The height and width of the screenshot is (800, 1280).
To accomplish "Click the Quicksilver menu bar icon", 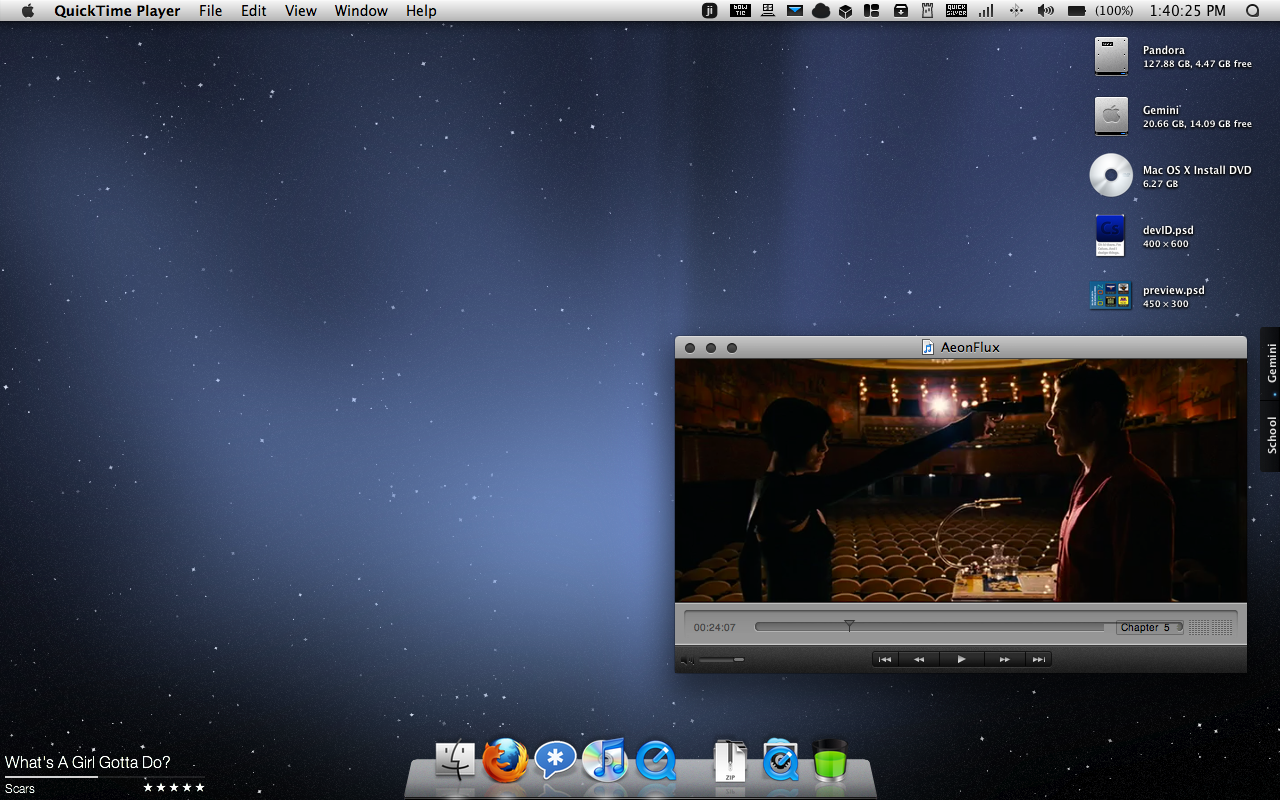I will click(x=957, y=11).
